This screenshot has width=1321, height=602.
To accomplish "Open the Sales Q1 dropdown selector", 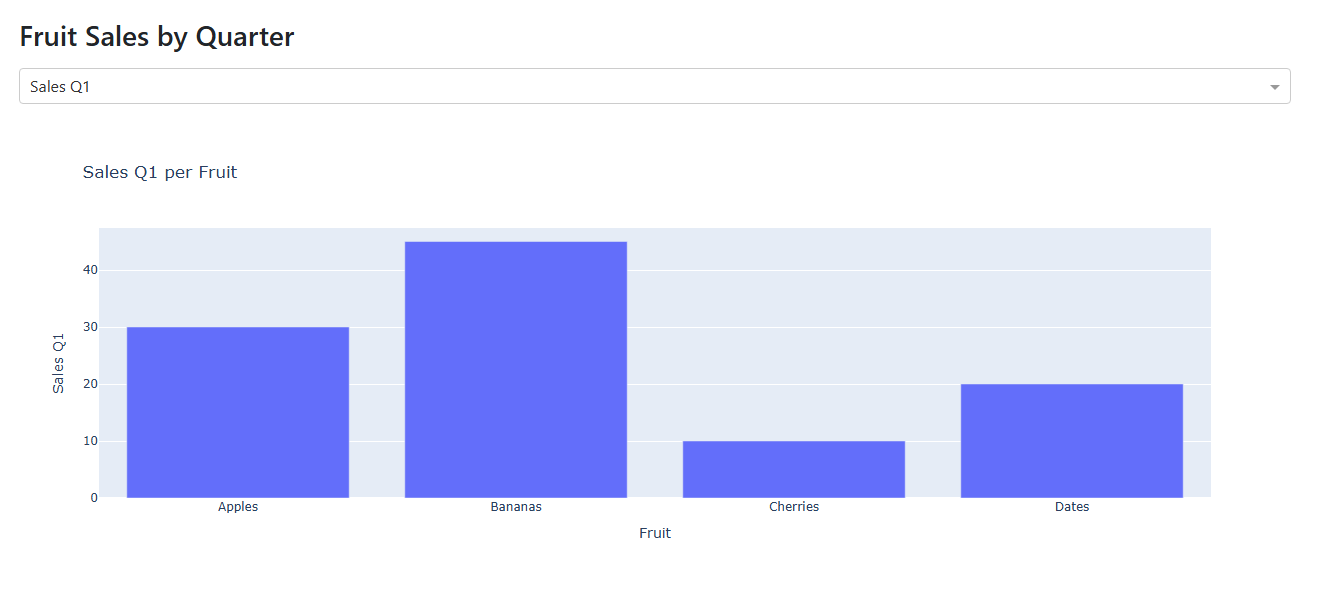I will coord(655,86).
